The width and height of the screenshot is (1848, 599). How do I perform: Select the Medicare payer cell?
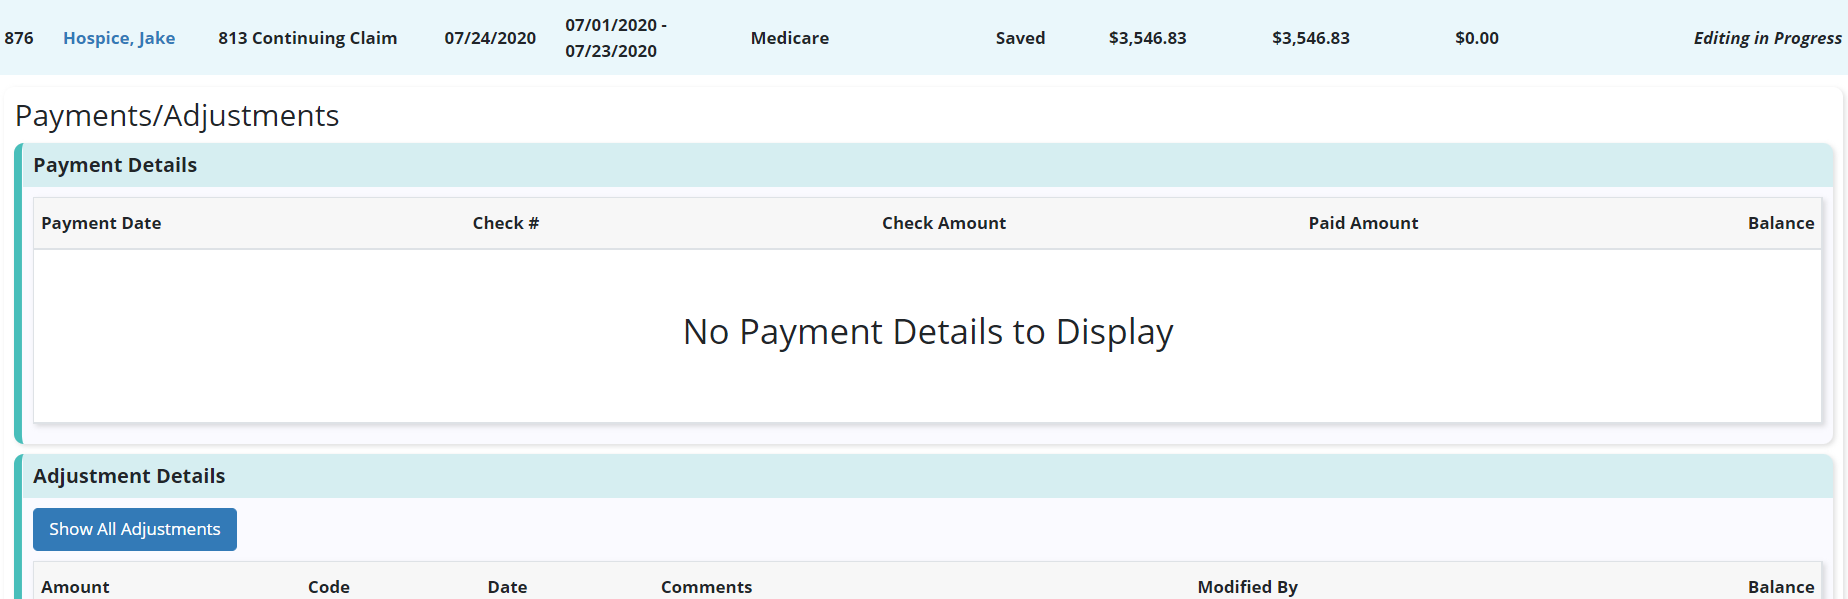789,38
